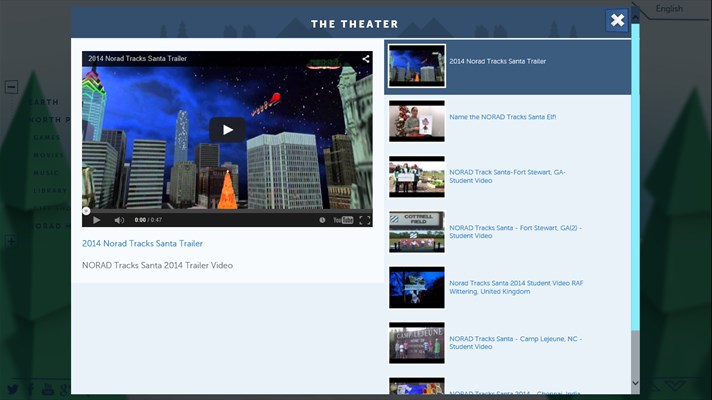This screenshot has width=712, height=400.
Task: Play the video with the center play button
Action: (227, 130)
